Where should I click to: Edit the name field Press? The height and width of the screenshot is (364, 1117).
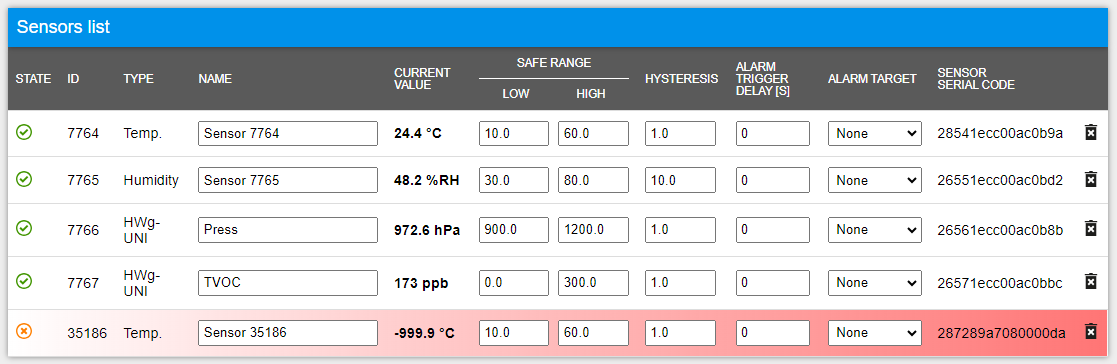[x=288, y=230]
